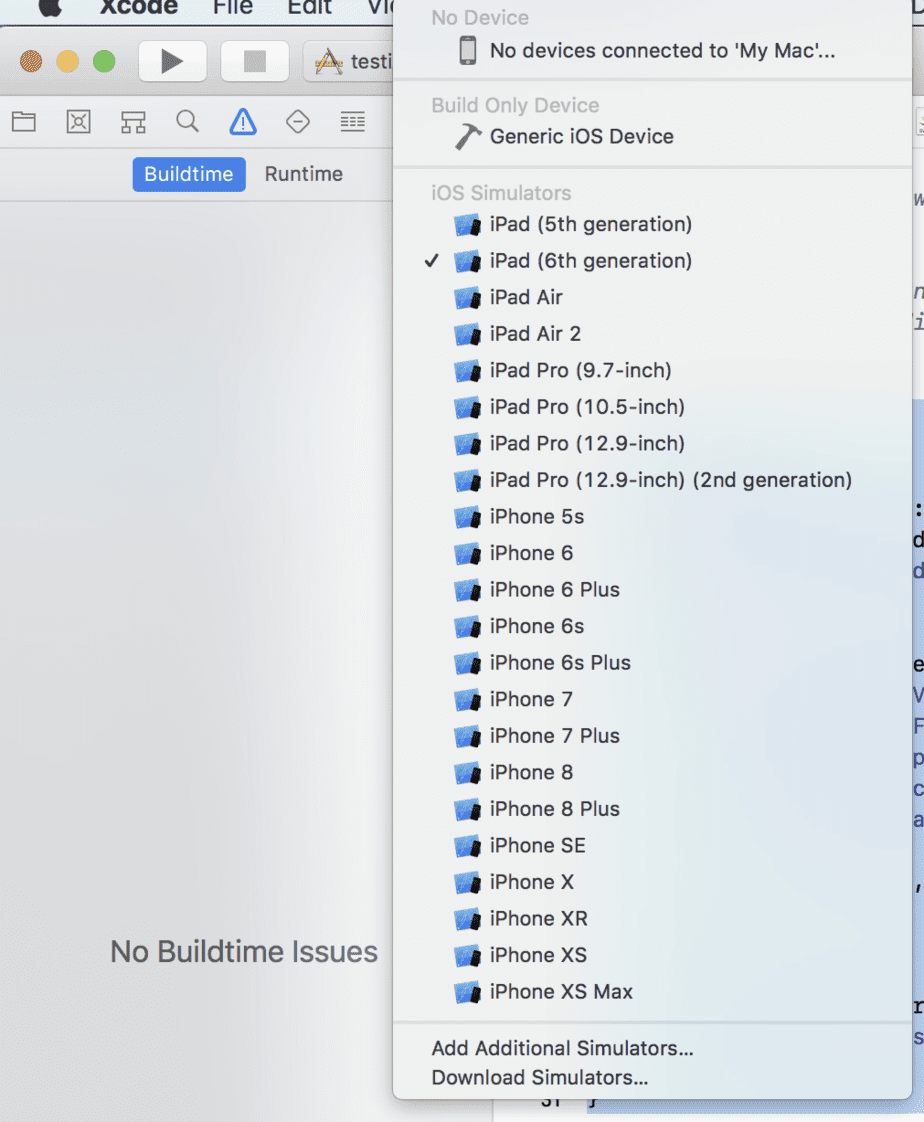Viewport: 924px width, 1122px height.
Task: Switch to the Buildtime tab
Action: tap(189, 174)
